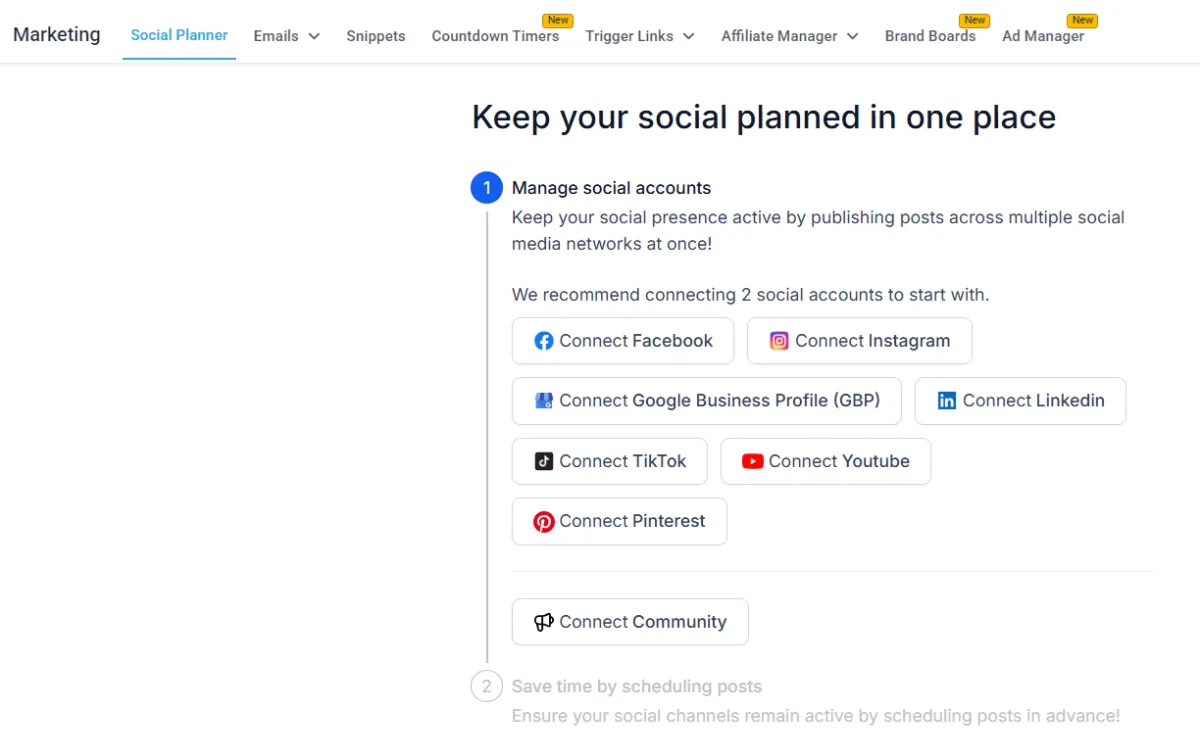Click the Marketing heading

(x=57, y=34)
